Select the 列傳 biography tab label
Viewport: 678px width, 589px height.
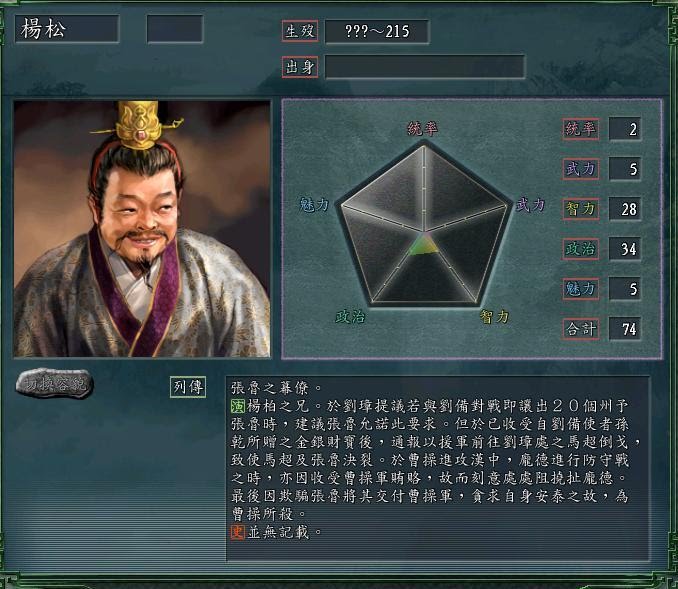pyautogui.click(x=188, y=387)
